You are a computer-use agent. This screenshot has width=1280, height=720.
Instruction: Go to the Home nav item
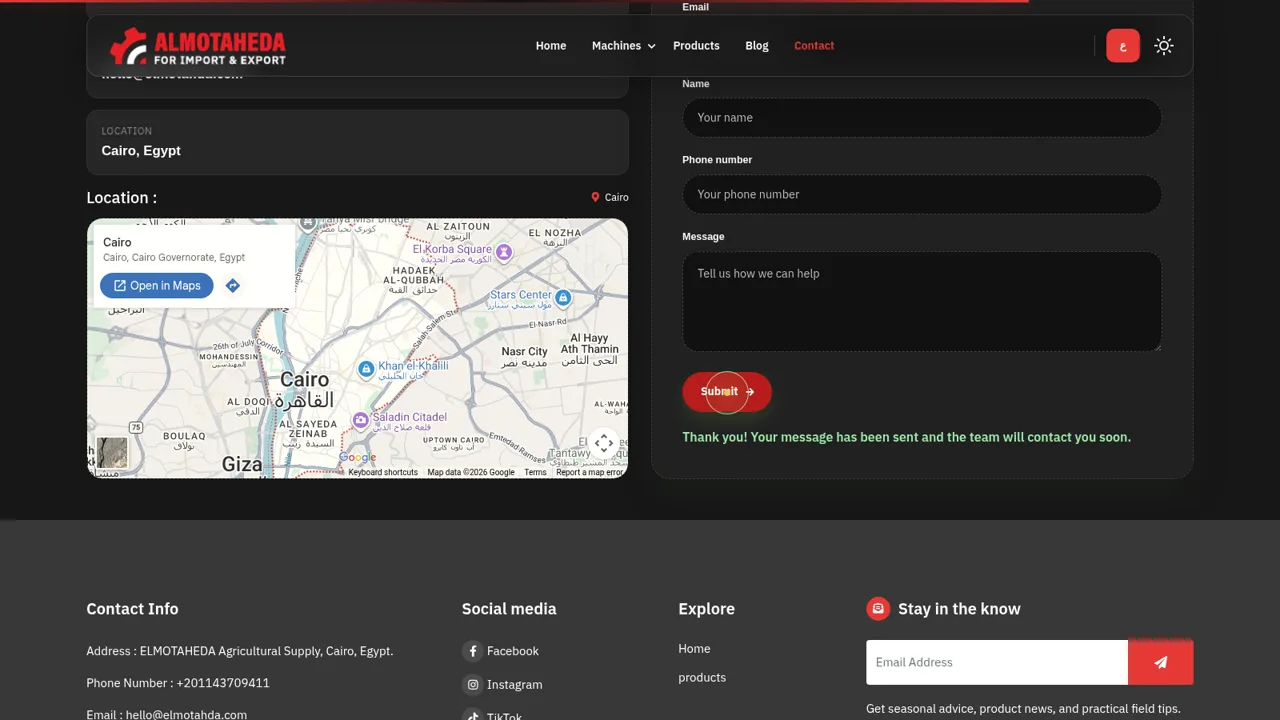pos(551,46)
